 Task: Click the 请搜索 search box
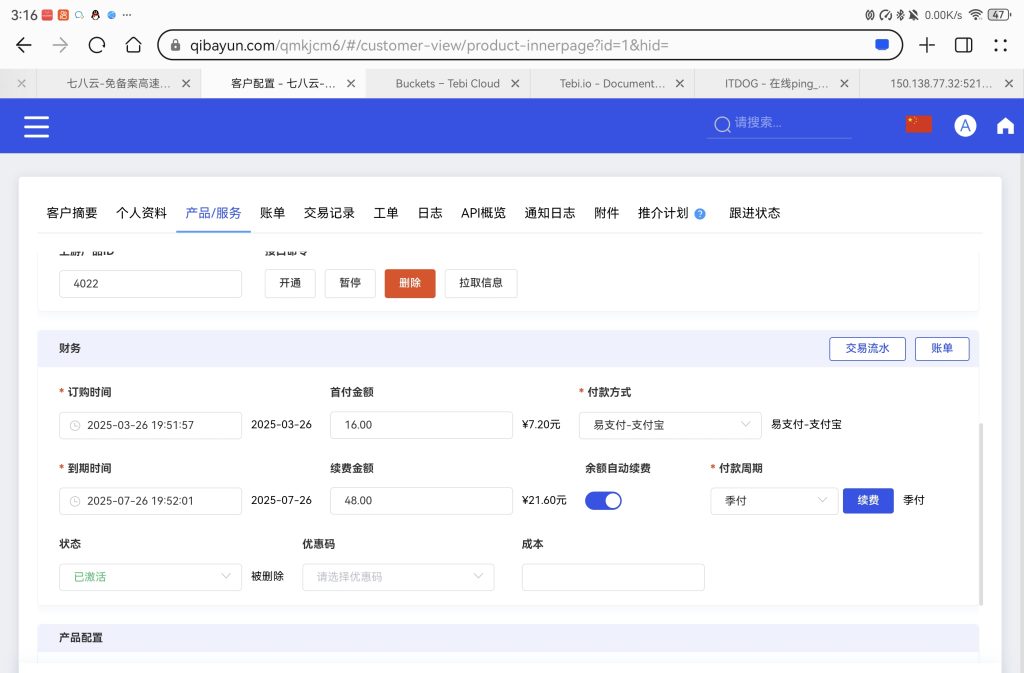(780, 123)
